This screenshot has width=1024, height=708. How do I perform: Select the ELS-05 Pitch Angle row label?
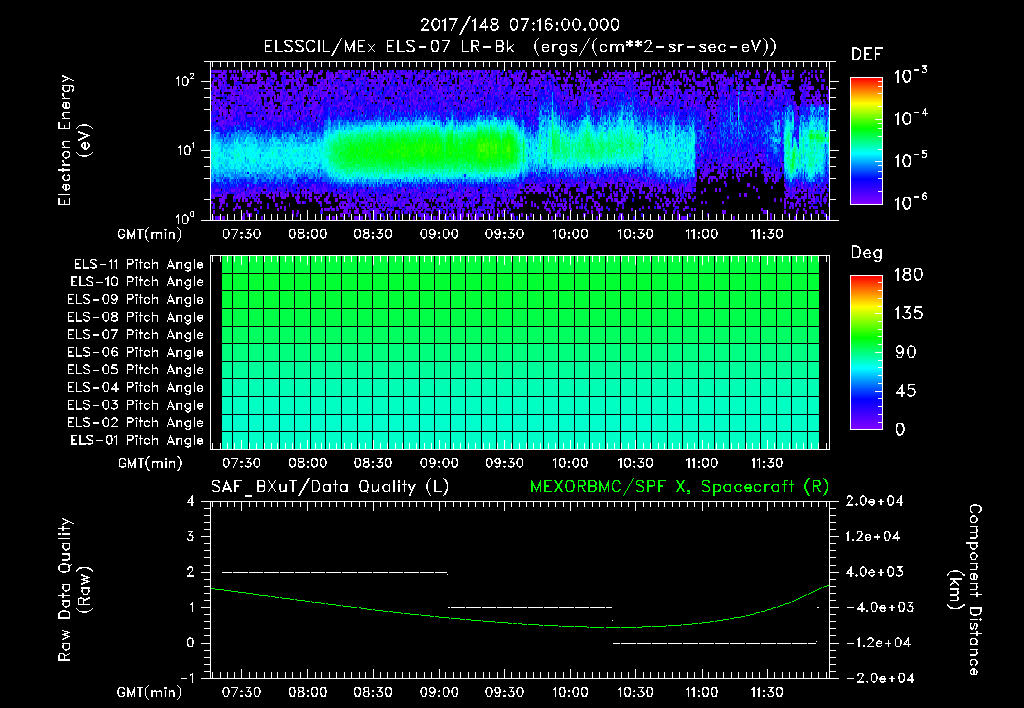tap(135, 370)
